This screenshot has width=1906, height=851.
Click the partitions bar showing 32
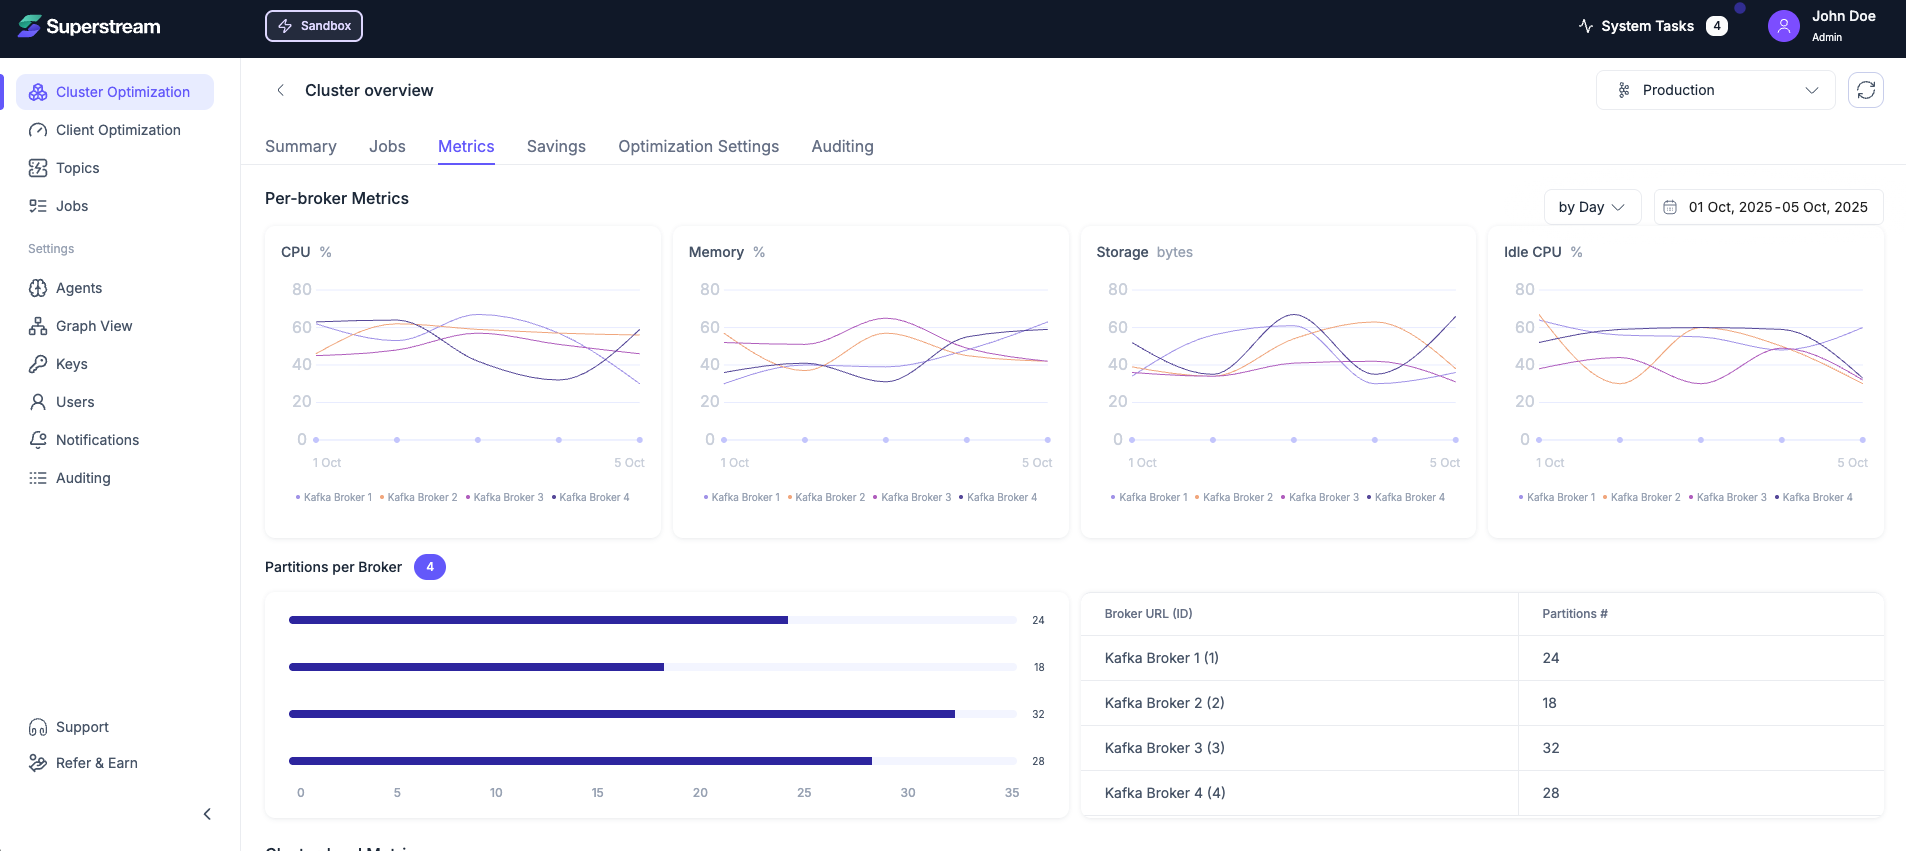[x=622, y=714]
